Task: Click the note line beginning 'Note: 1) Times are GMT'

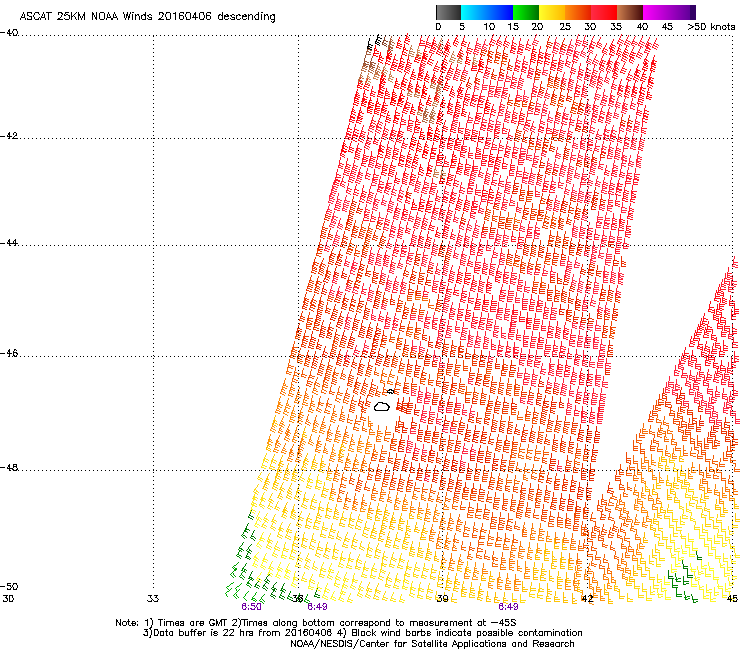Action: (316, 623)
